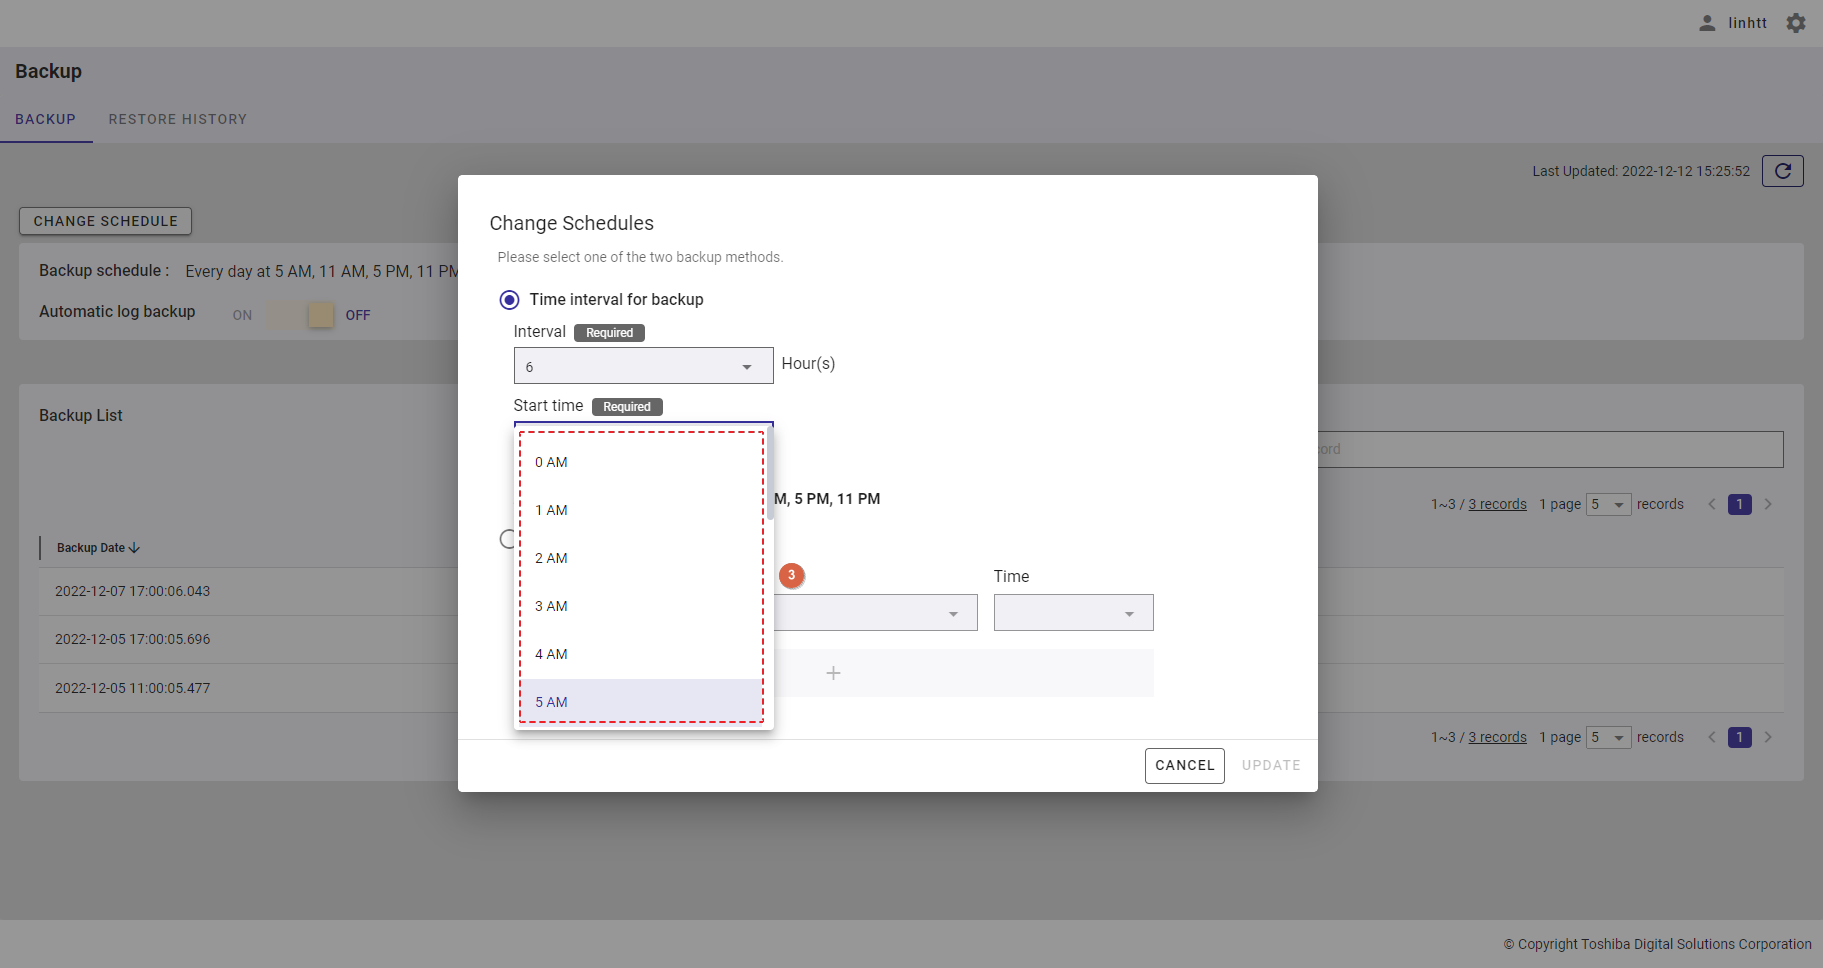This screenshot has width=1823, height=968.
Task: Open settings gear icon in header
Action: point(1796,23)
